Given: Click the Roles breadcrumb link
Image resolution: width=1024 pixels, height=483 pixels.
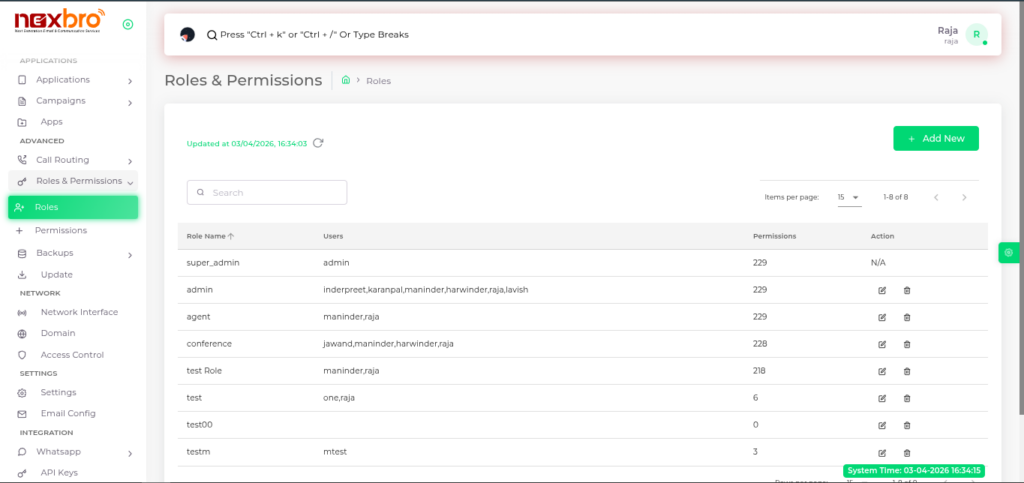Looking at the screenshot, I should click(x=378, y=80).
